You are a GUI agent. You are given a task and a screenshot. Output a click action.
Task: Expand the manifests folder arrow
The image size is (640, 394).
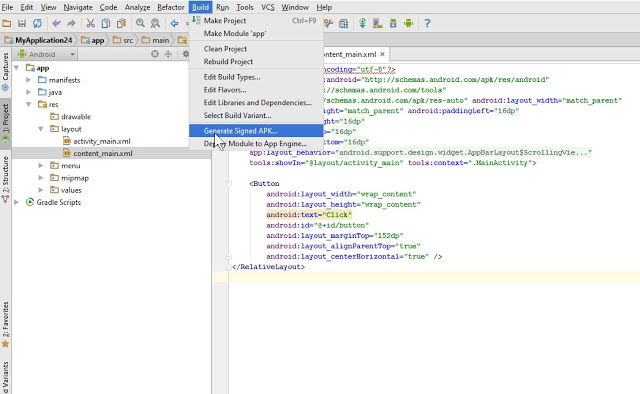click(29, 80)
